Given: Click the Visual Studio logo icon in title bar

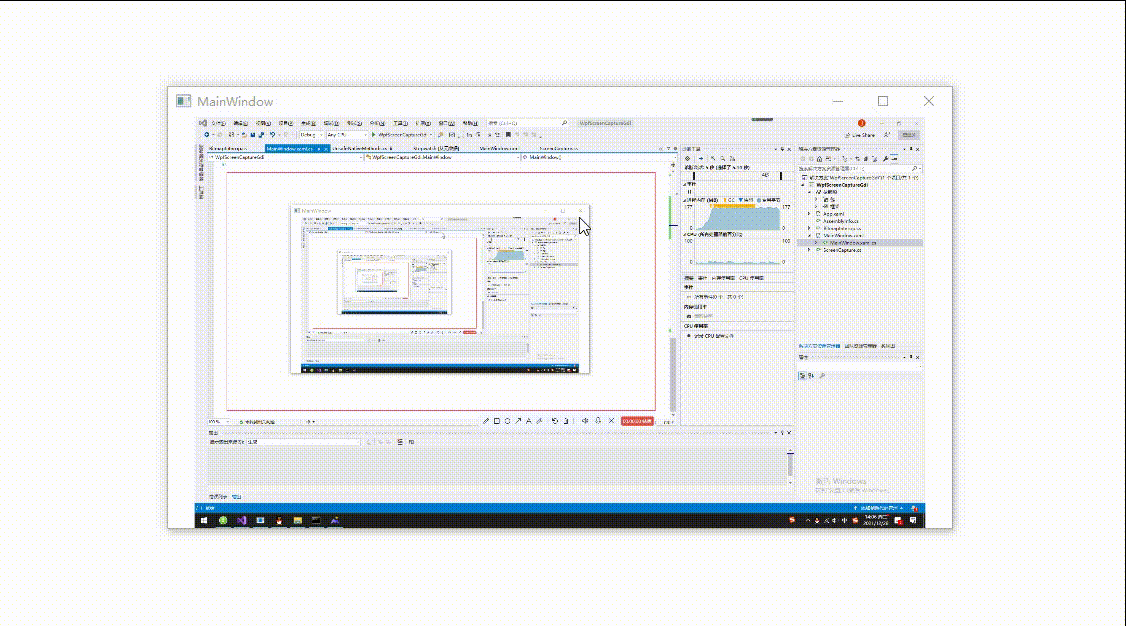Looking at the screenshot, I should [x=203, y=123].
